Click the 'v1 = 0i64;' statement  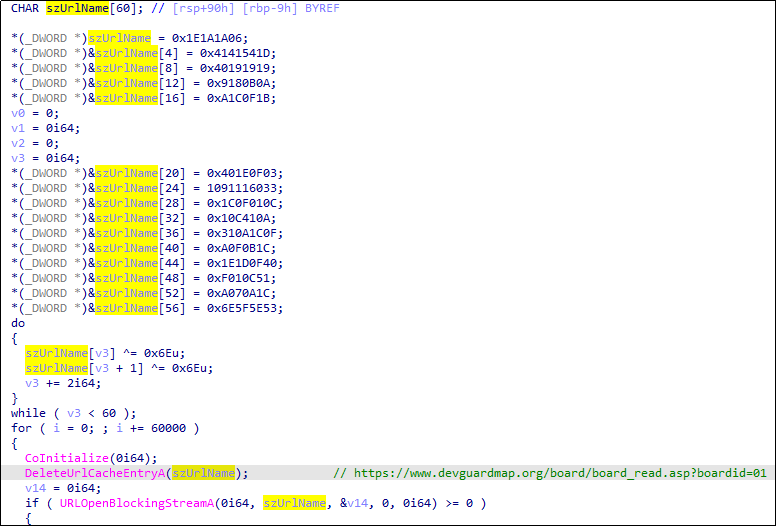pyautogui.click(x=46, y=128)
